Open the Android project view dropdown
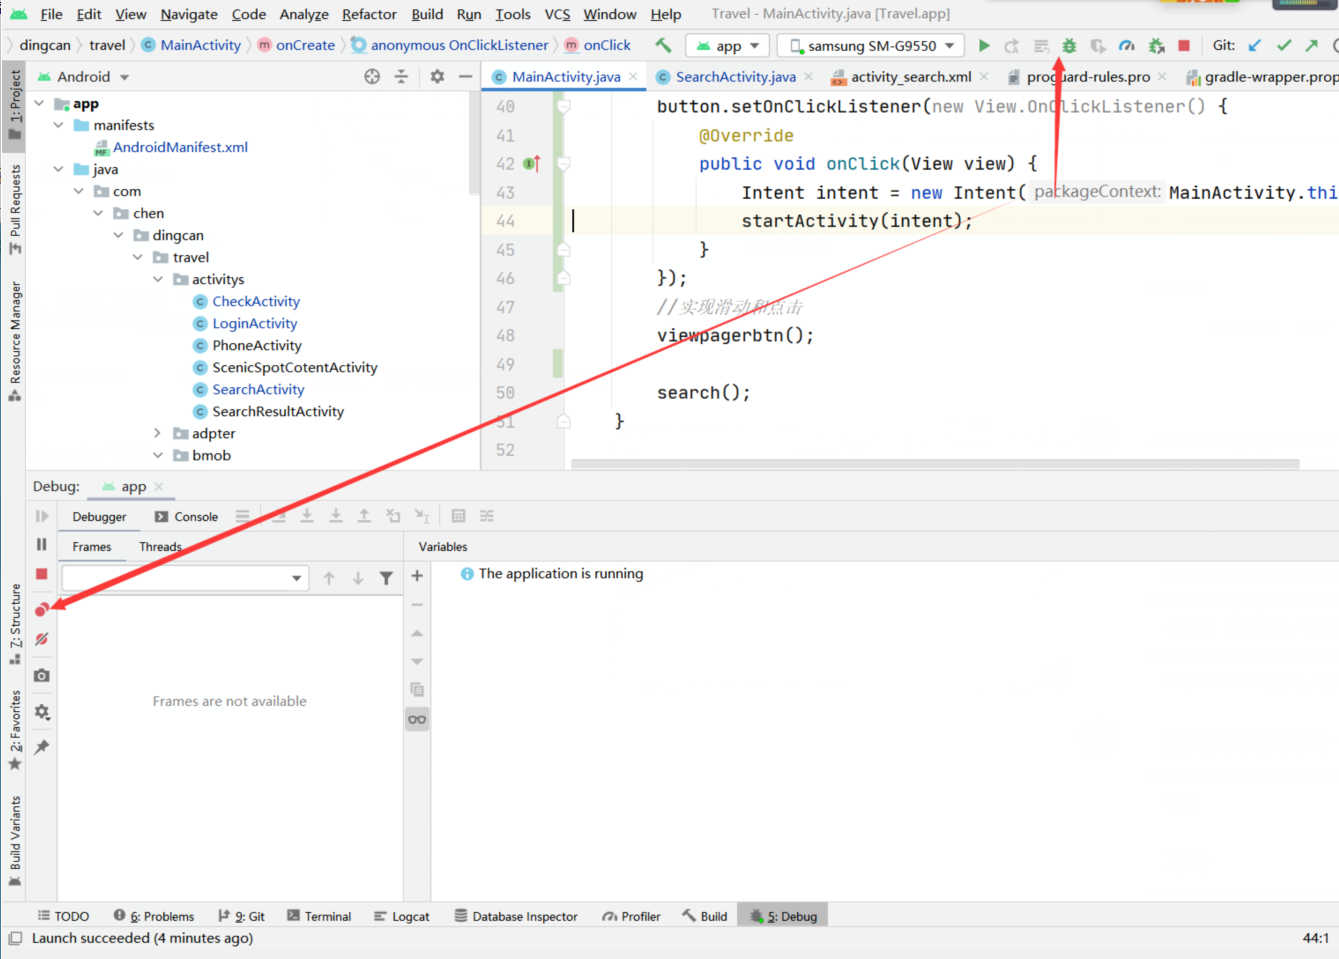This screenshot has height=959, width=1339. click(x=84, y=76)
